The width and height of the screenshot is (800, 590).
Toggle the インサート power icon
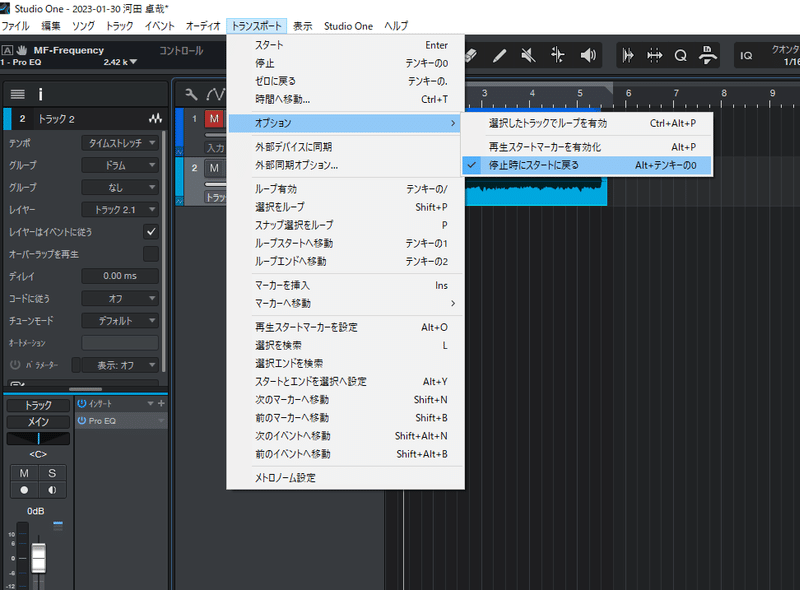[82, 403]
